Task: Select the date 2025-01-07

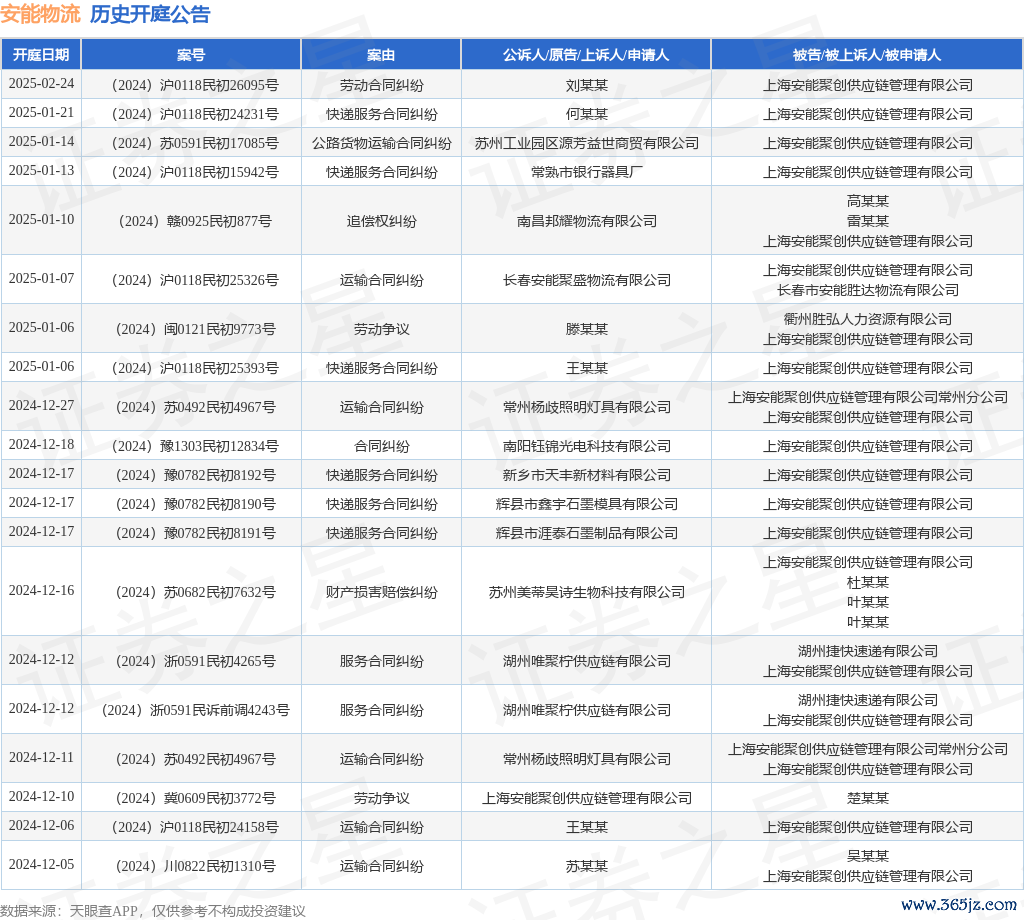Action: click(x=41, y=279)
